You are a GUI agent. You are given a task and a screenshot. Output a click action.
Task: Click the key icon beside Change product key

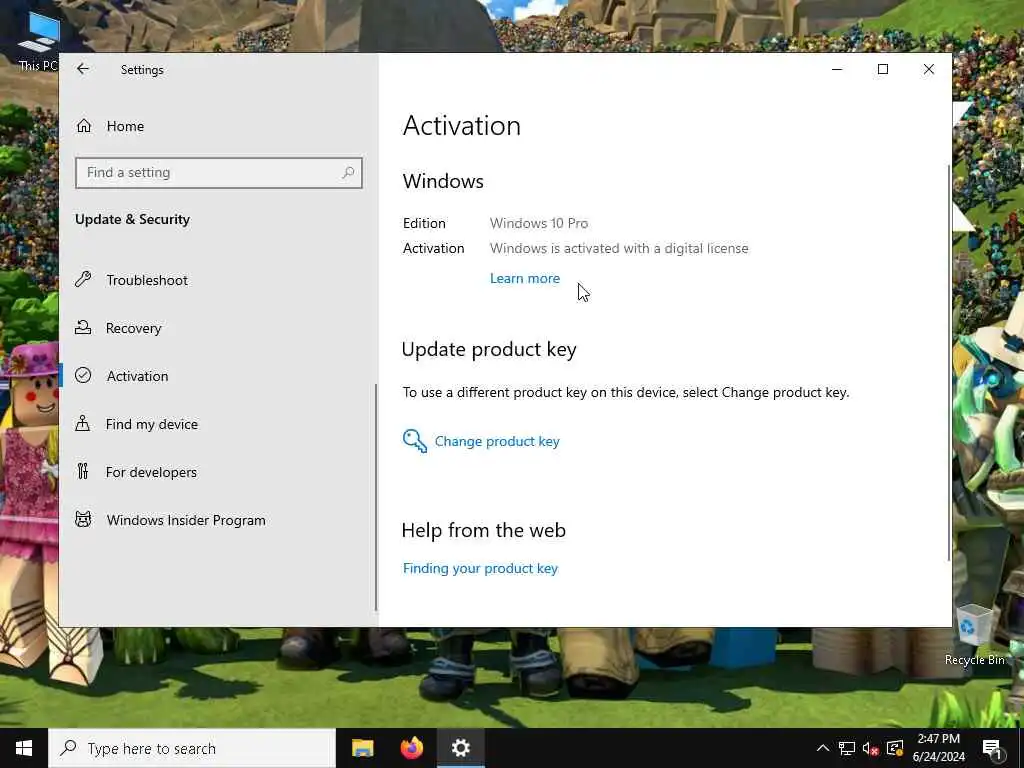pos(415,441)
